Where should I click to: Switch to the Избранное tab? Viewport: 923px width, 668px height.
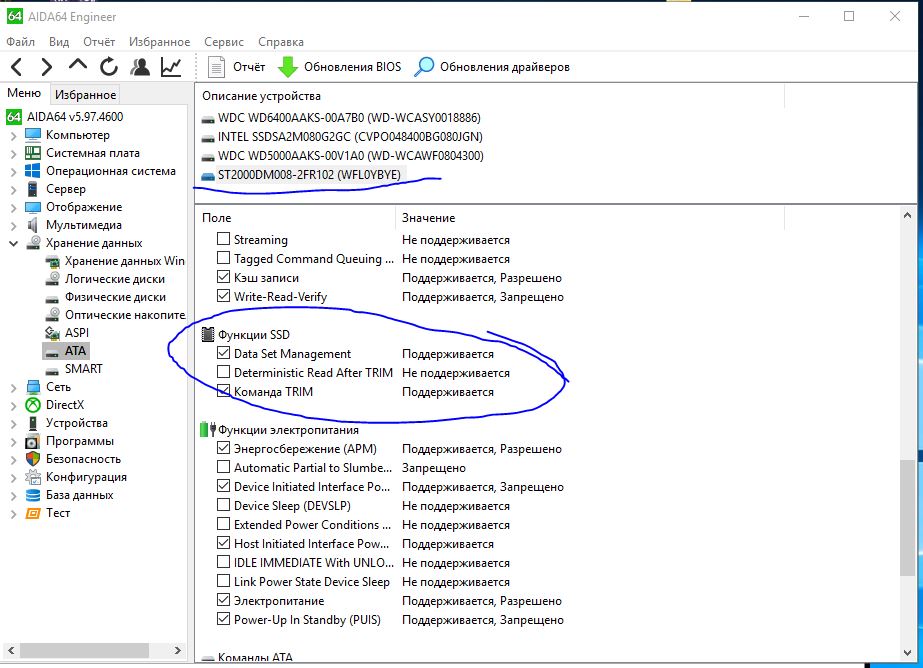[85, 95]
